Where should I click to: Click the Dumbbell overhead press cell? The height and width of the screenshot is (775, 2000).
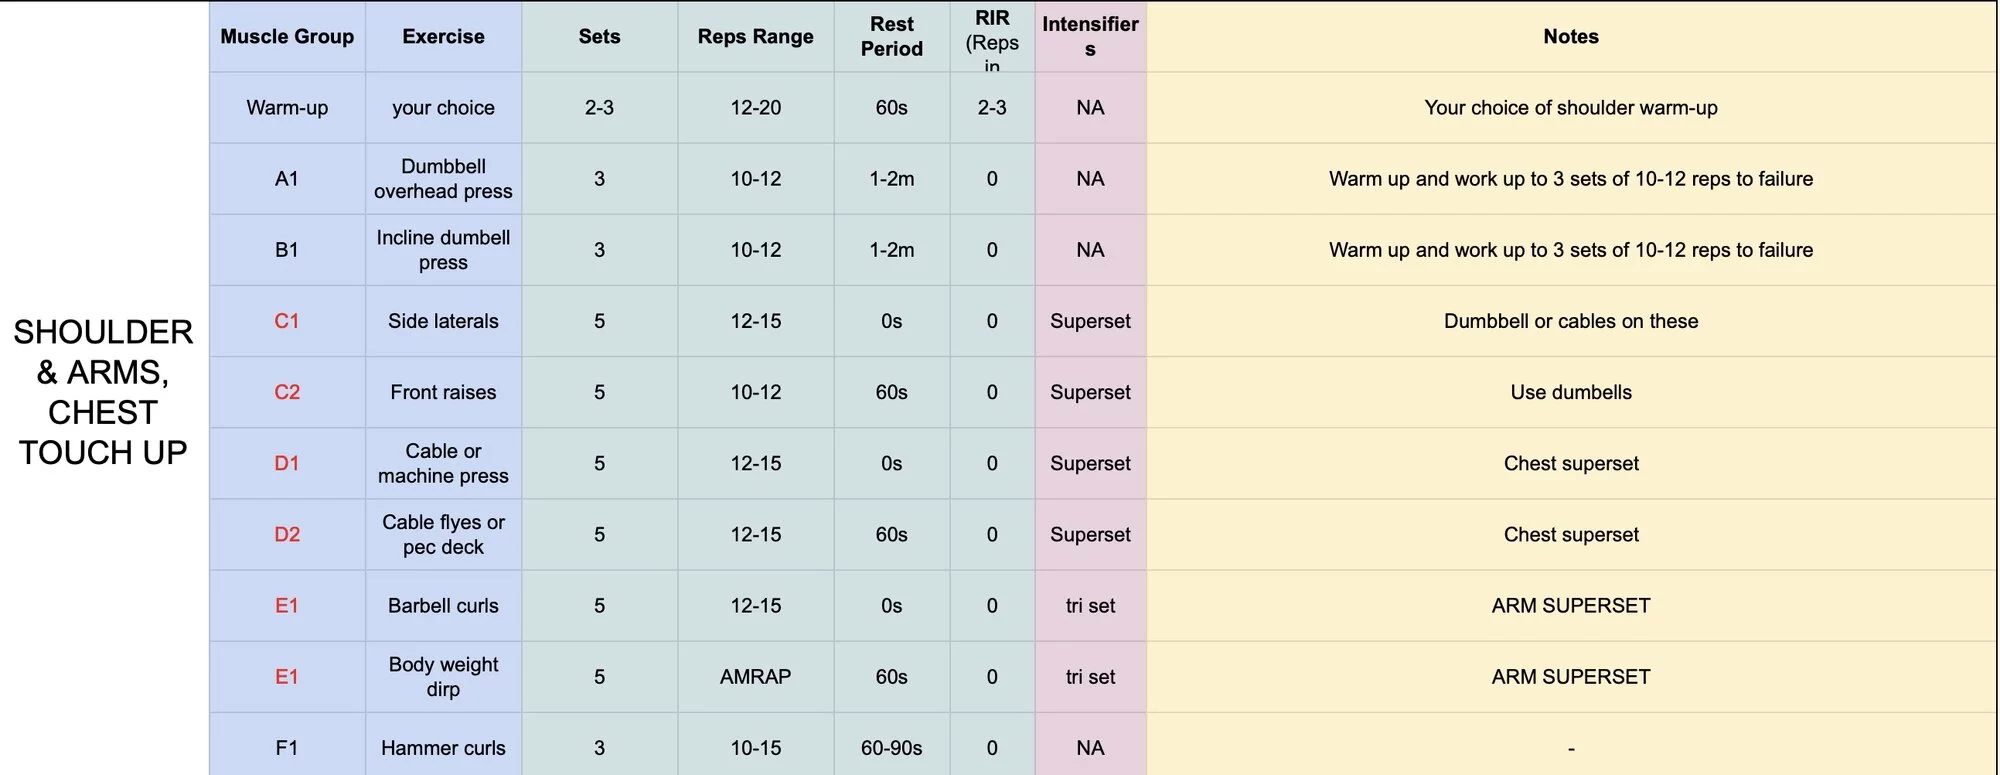pyautogui.click(x=443, y=179)
